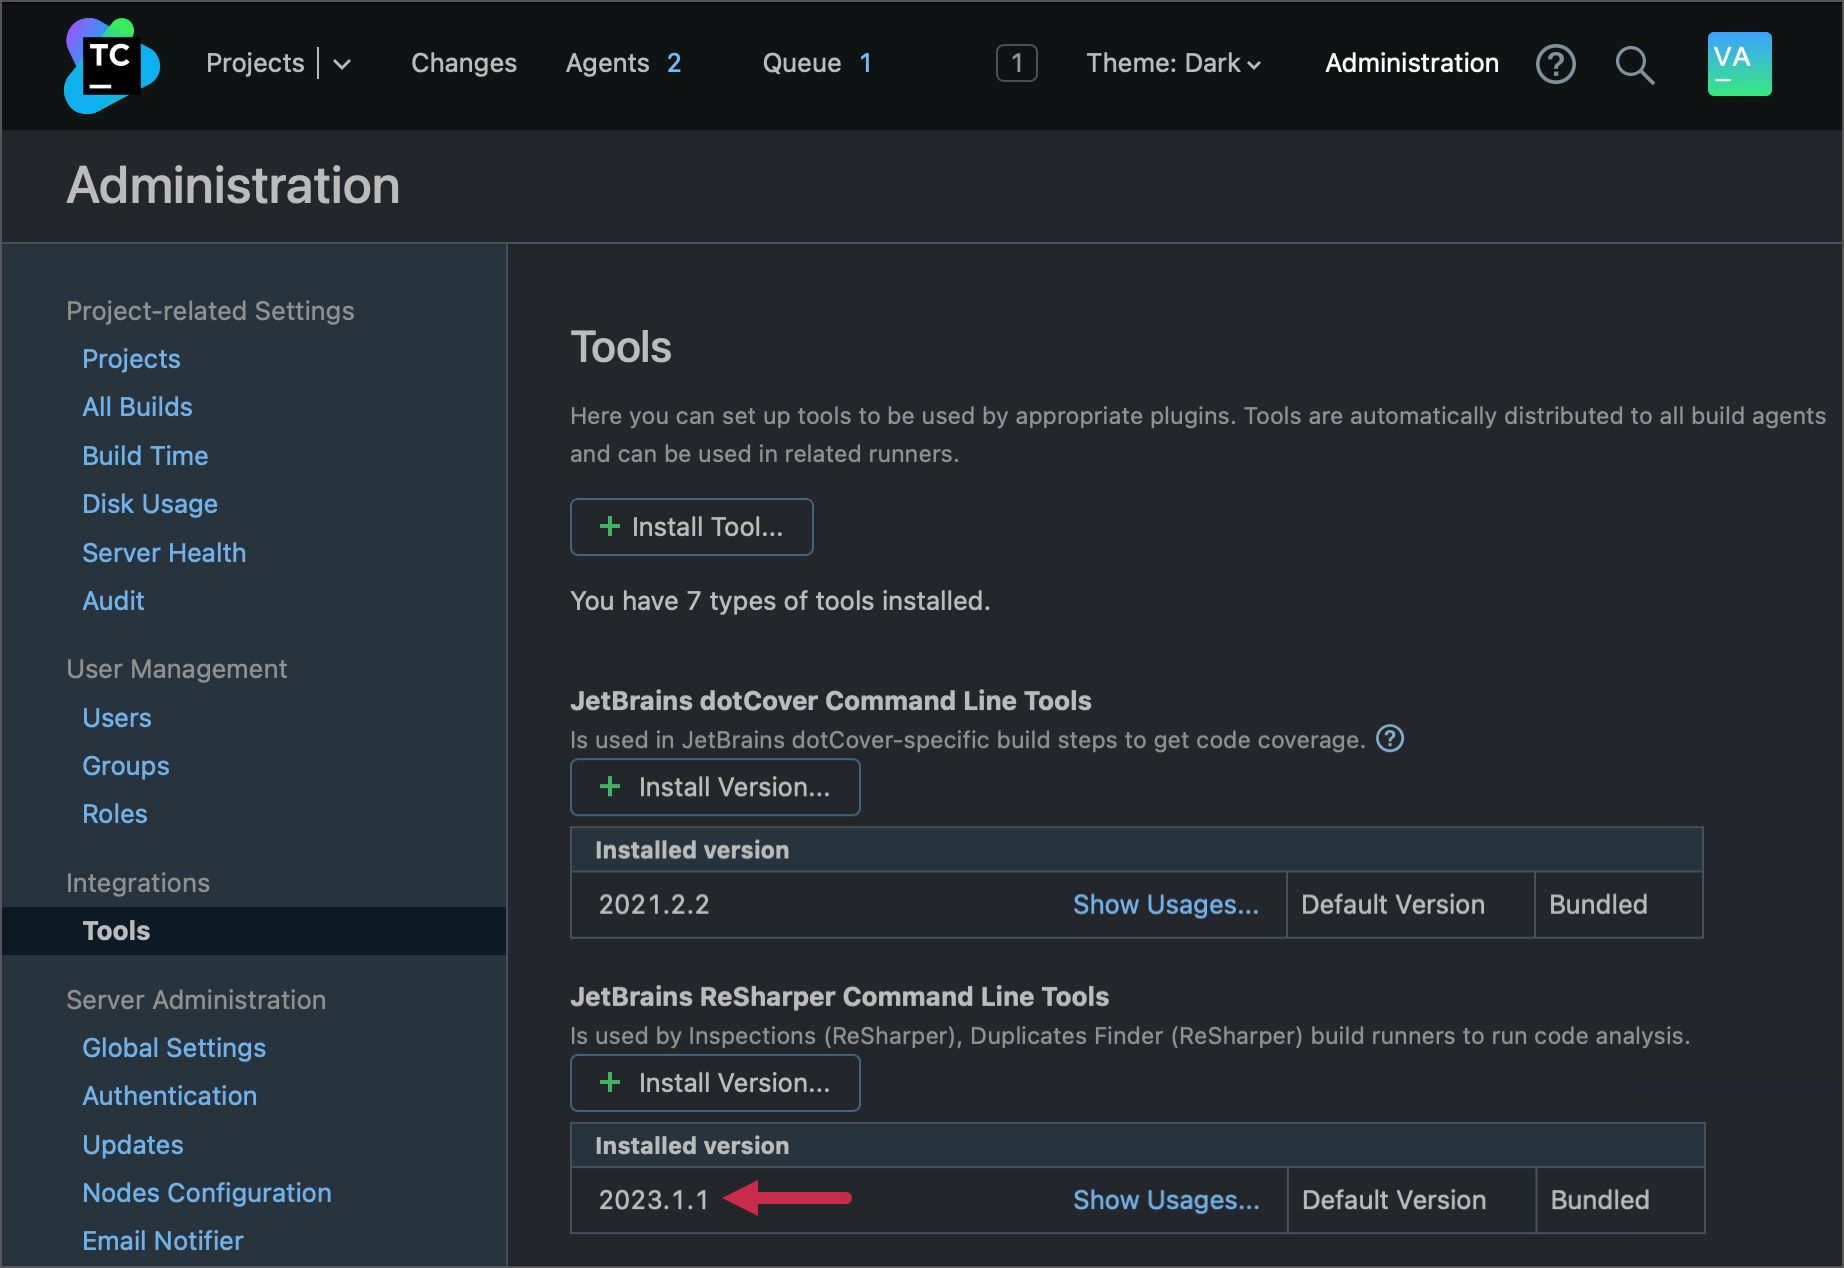
Task: Click the green plus in Install Tool button
Action: (x=608, y=527)
